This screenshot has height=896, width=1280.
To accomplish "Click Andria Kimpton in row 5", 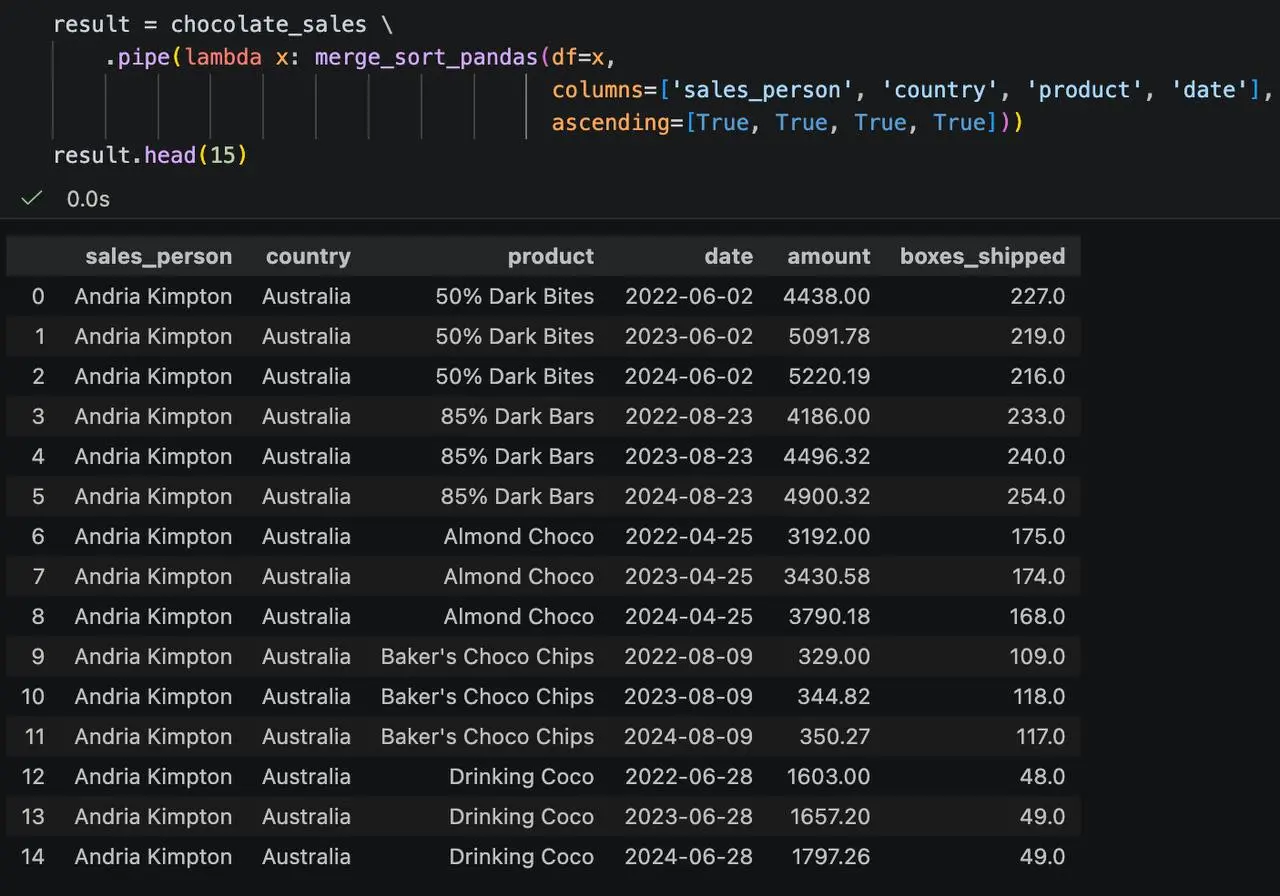I will 153,496.
